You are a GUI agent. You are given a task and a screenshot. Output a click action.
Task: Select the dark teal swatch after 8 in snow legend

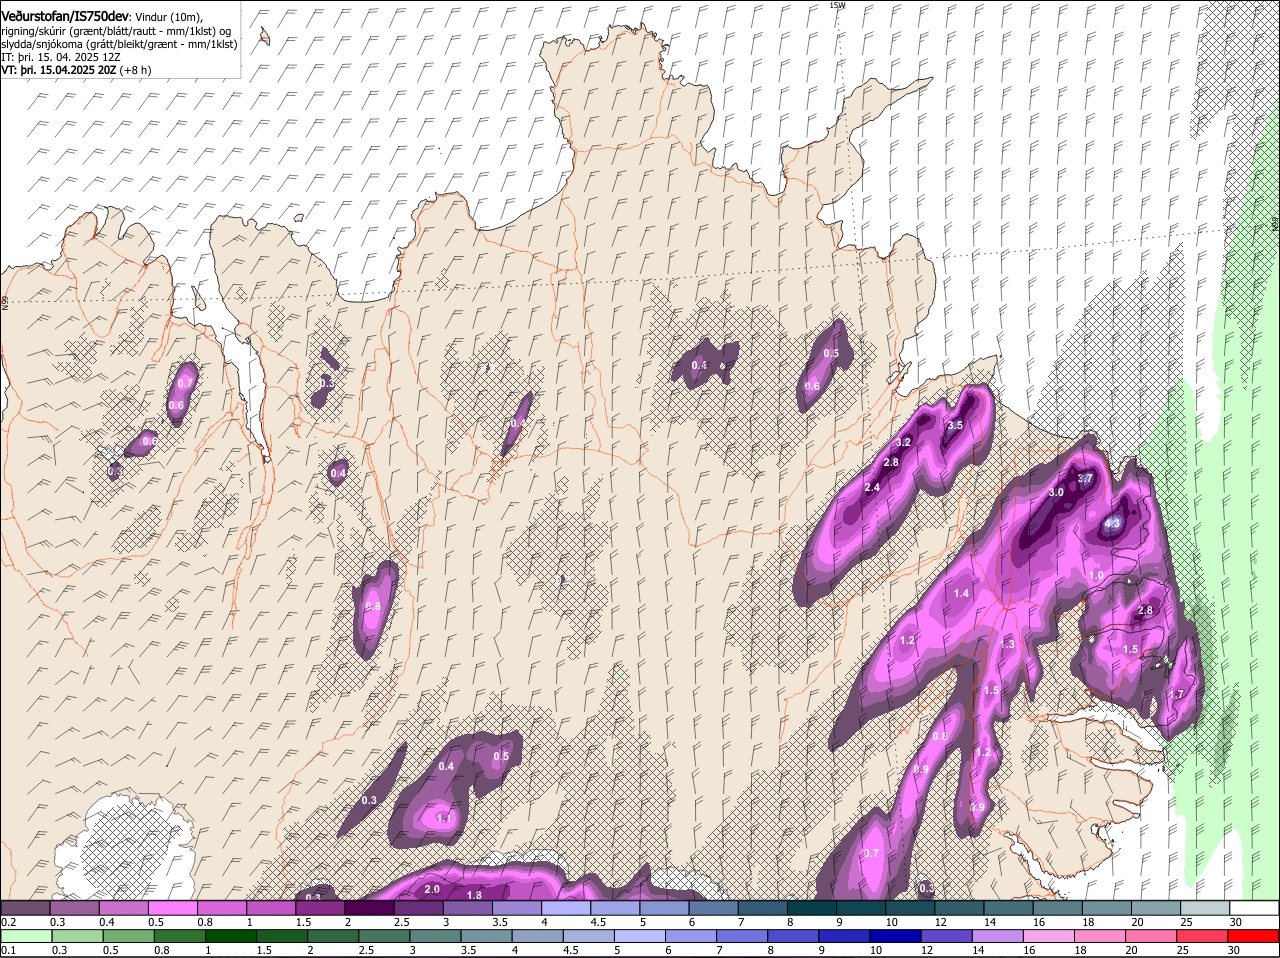pos(814,908)
